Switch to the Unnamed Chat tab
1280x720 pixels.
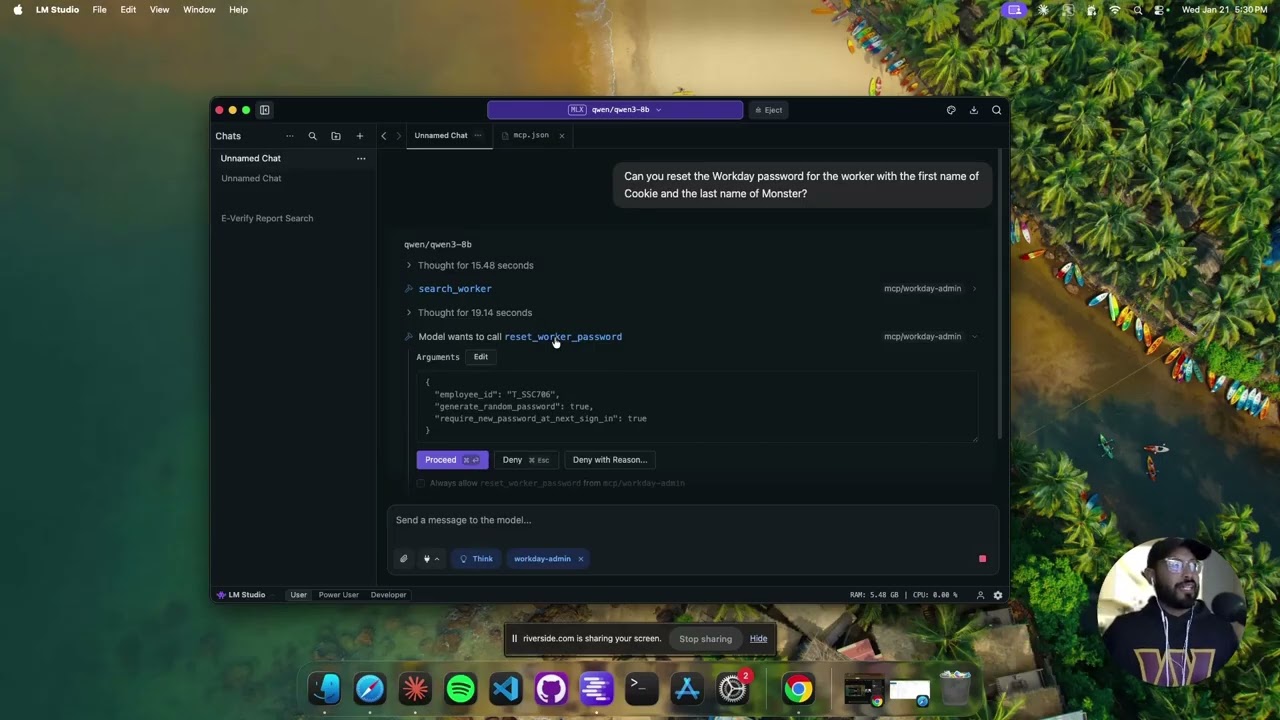[441, 135]
